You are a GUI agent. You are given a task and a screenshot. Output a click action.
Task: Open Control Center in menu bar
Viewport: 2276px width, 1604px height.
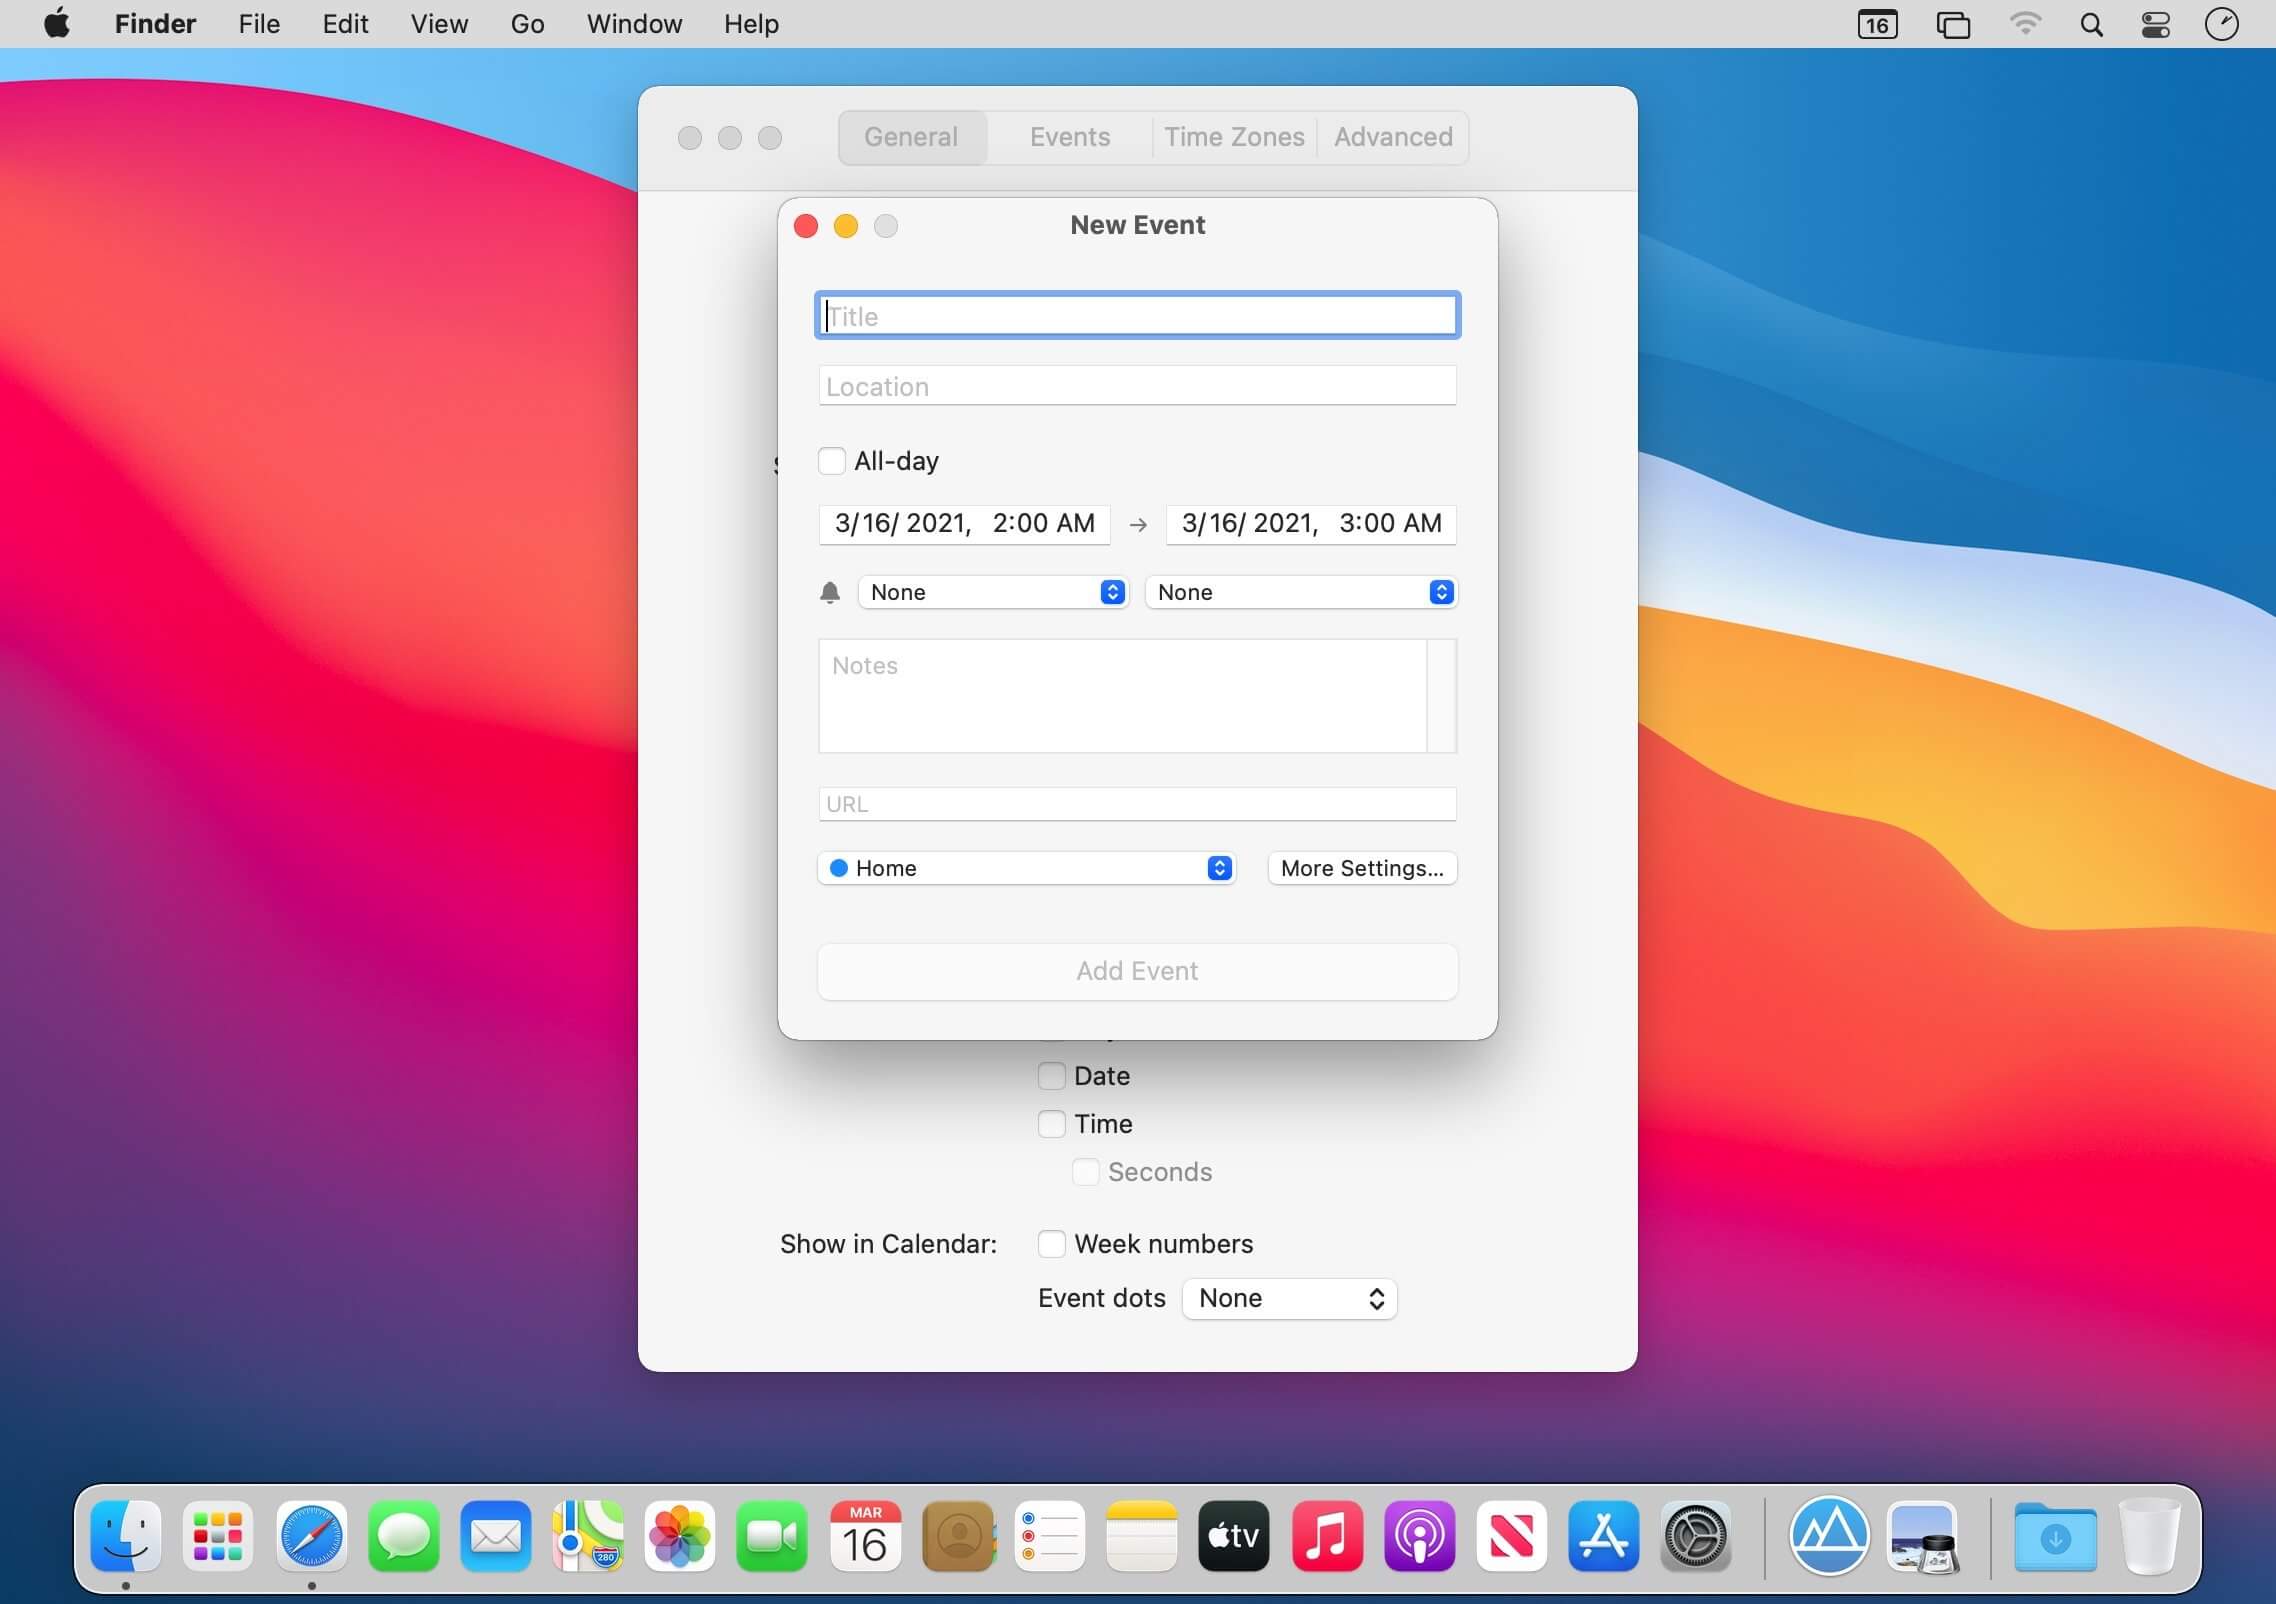2155,24
